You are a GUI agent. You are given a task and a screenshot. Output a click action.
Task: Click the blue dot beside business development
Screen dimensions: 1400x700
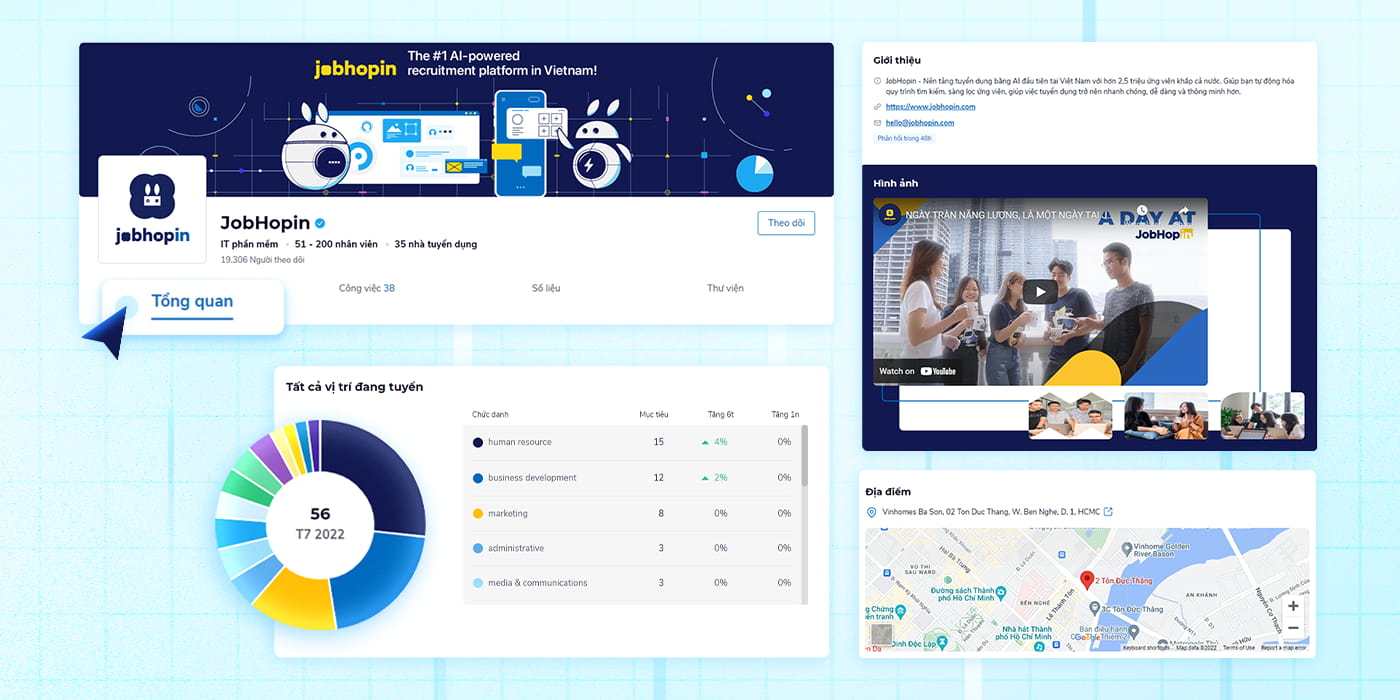(x=478, y=478)
